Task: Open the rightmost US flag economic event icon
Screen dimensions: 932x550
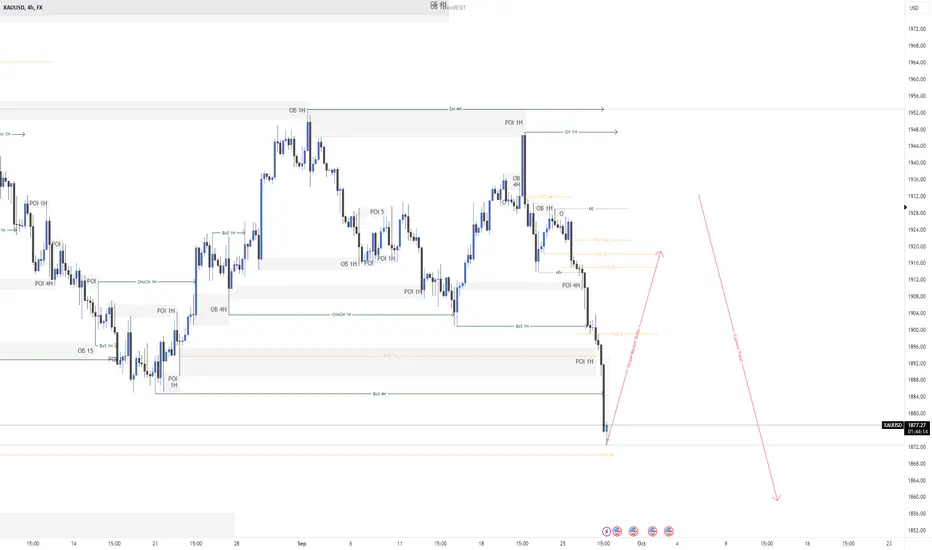Action: (x=669, y=531)
